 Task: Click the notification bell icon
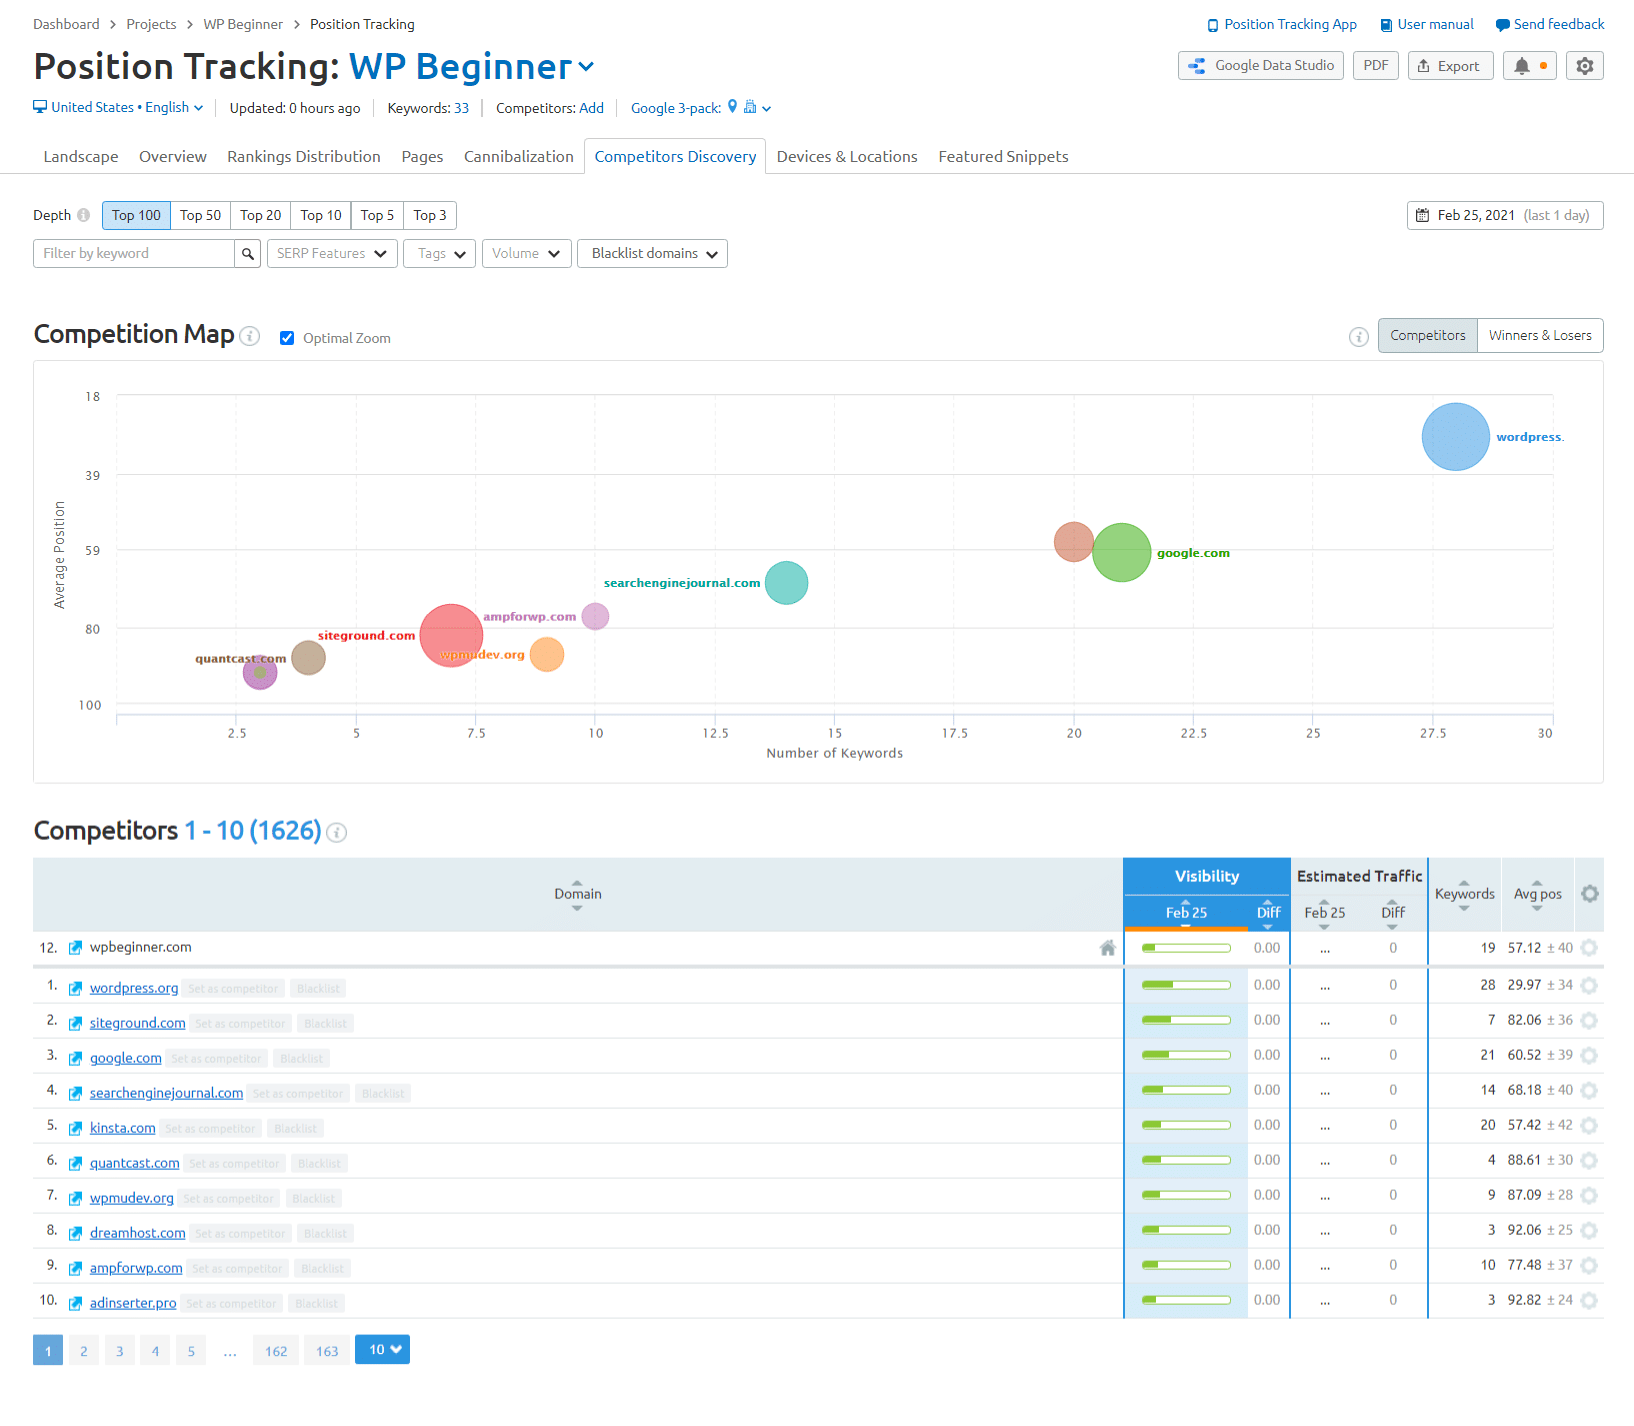click(x=1522, y=66)
